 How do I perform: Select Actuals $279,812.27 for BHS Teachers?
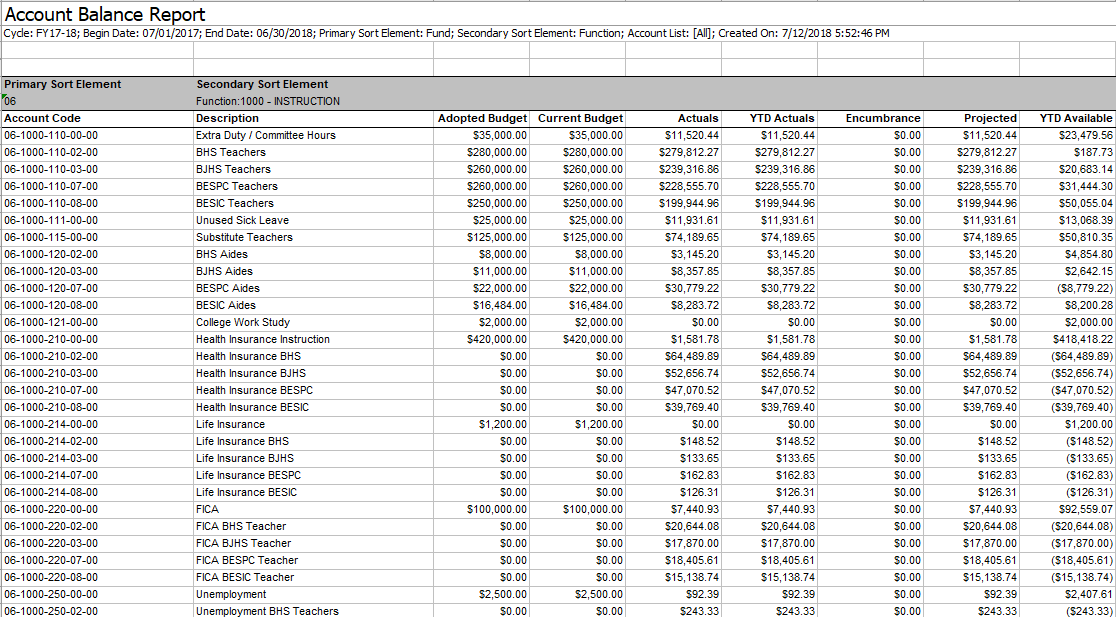[688, 152]
